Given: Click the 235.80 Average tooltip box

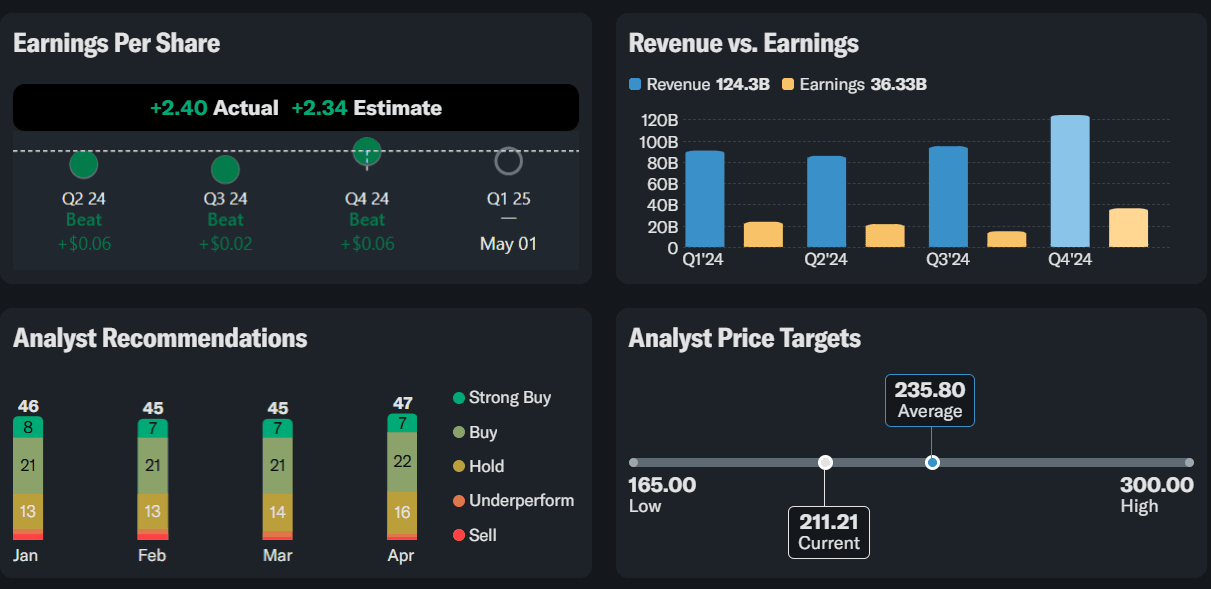Looking at the screenshot, I should [x=930, y=400].
